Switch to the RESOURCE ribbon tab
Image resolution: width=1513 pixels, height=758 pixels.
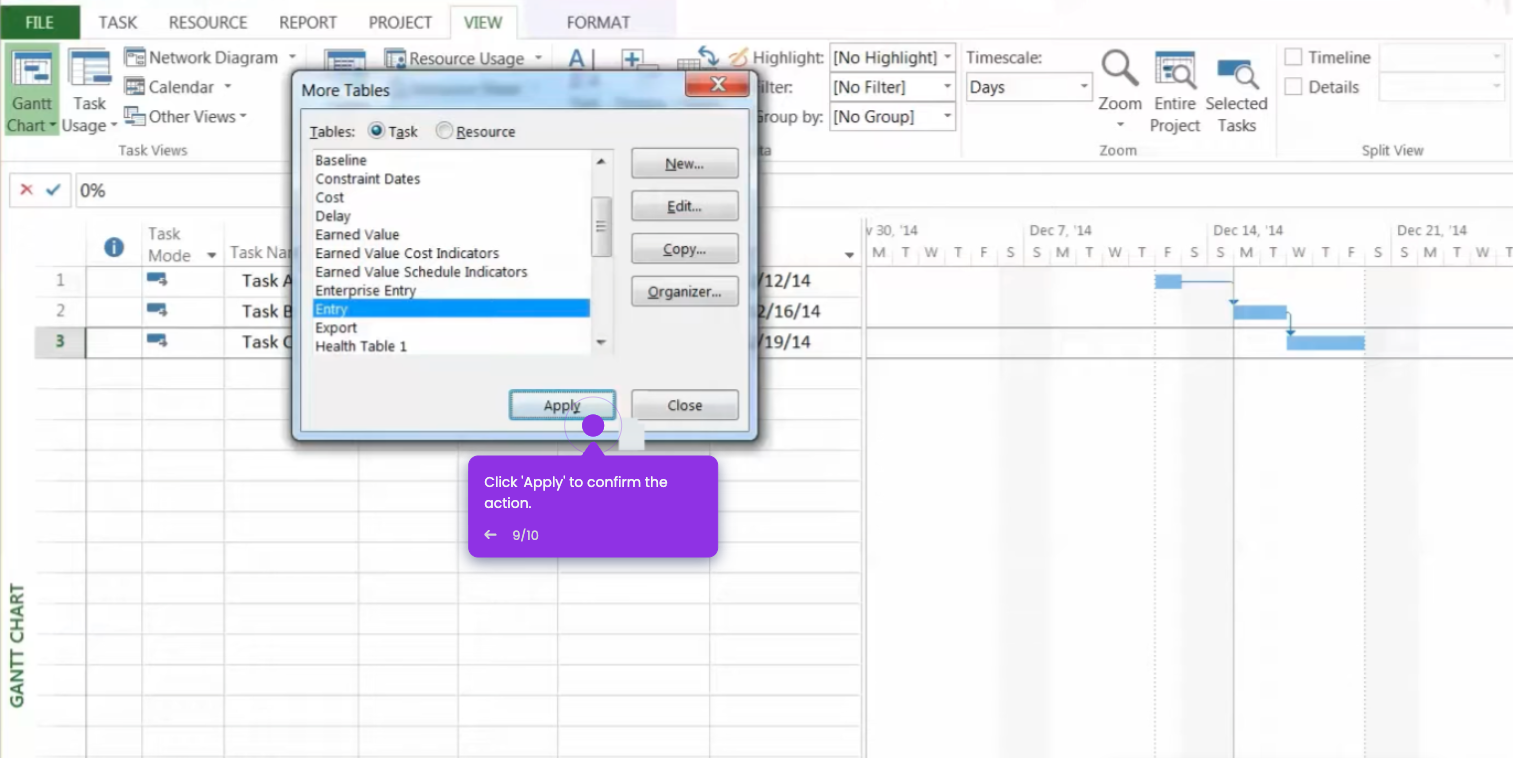click(209, 22)
